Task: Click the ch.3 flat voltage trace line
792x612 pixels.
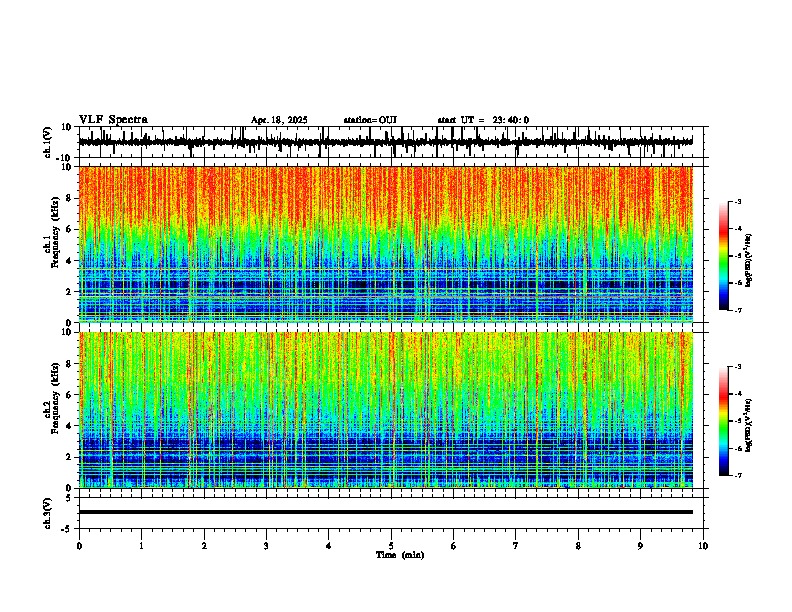Action: pos(385,512)
